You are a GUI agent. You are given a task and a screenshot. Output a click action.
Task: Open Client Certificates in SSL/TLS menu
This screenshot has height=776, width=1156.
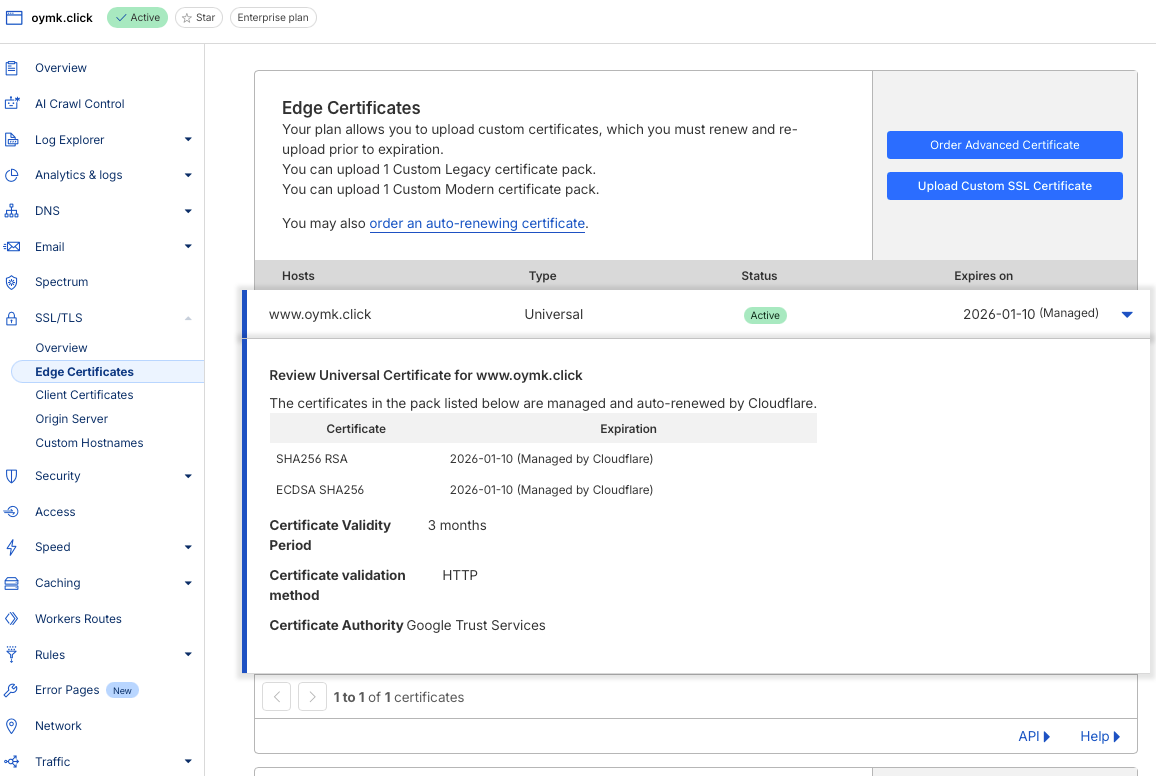coord(84,395)
